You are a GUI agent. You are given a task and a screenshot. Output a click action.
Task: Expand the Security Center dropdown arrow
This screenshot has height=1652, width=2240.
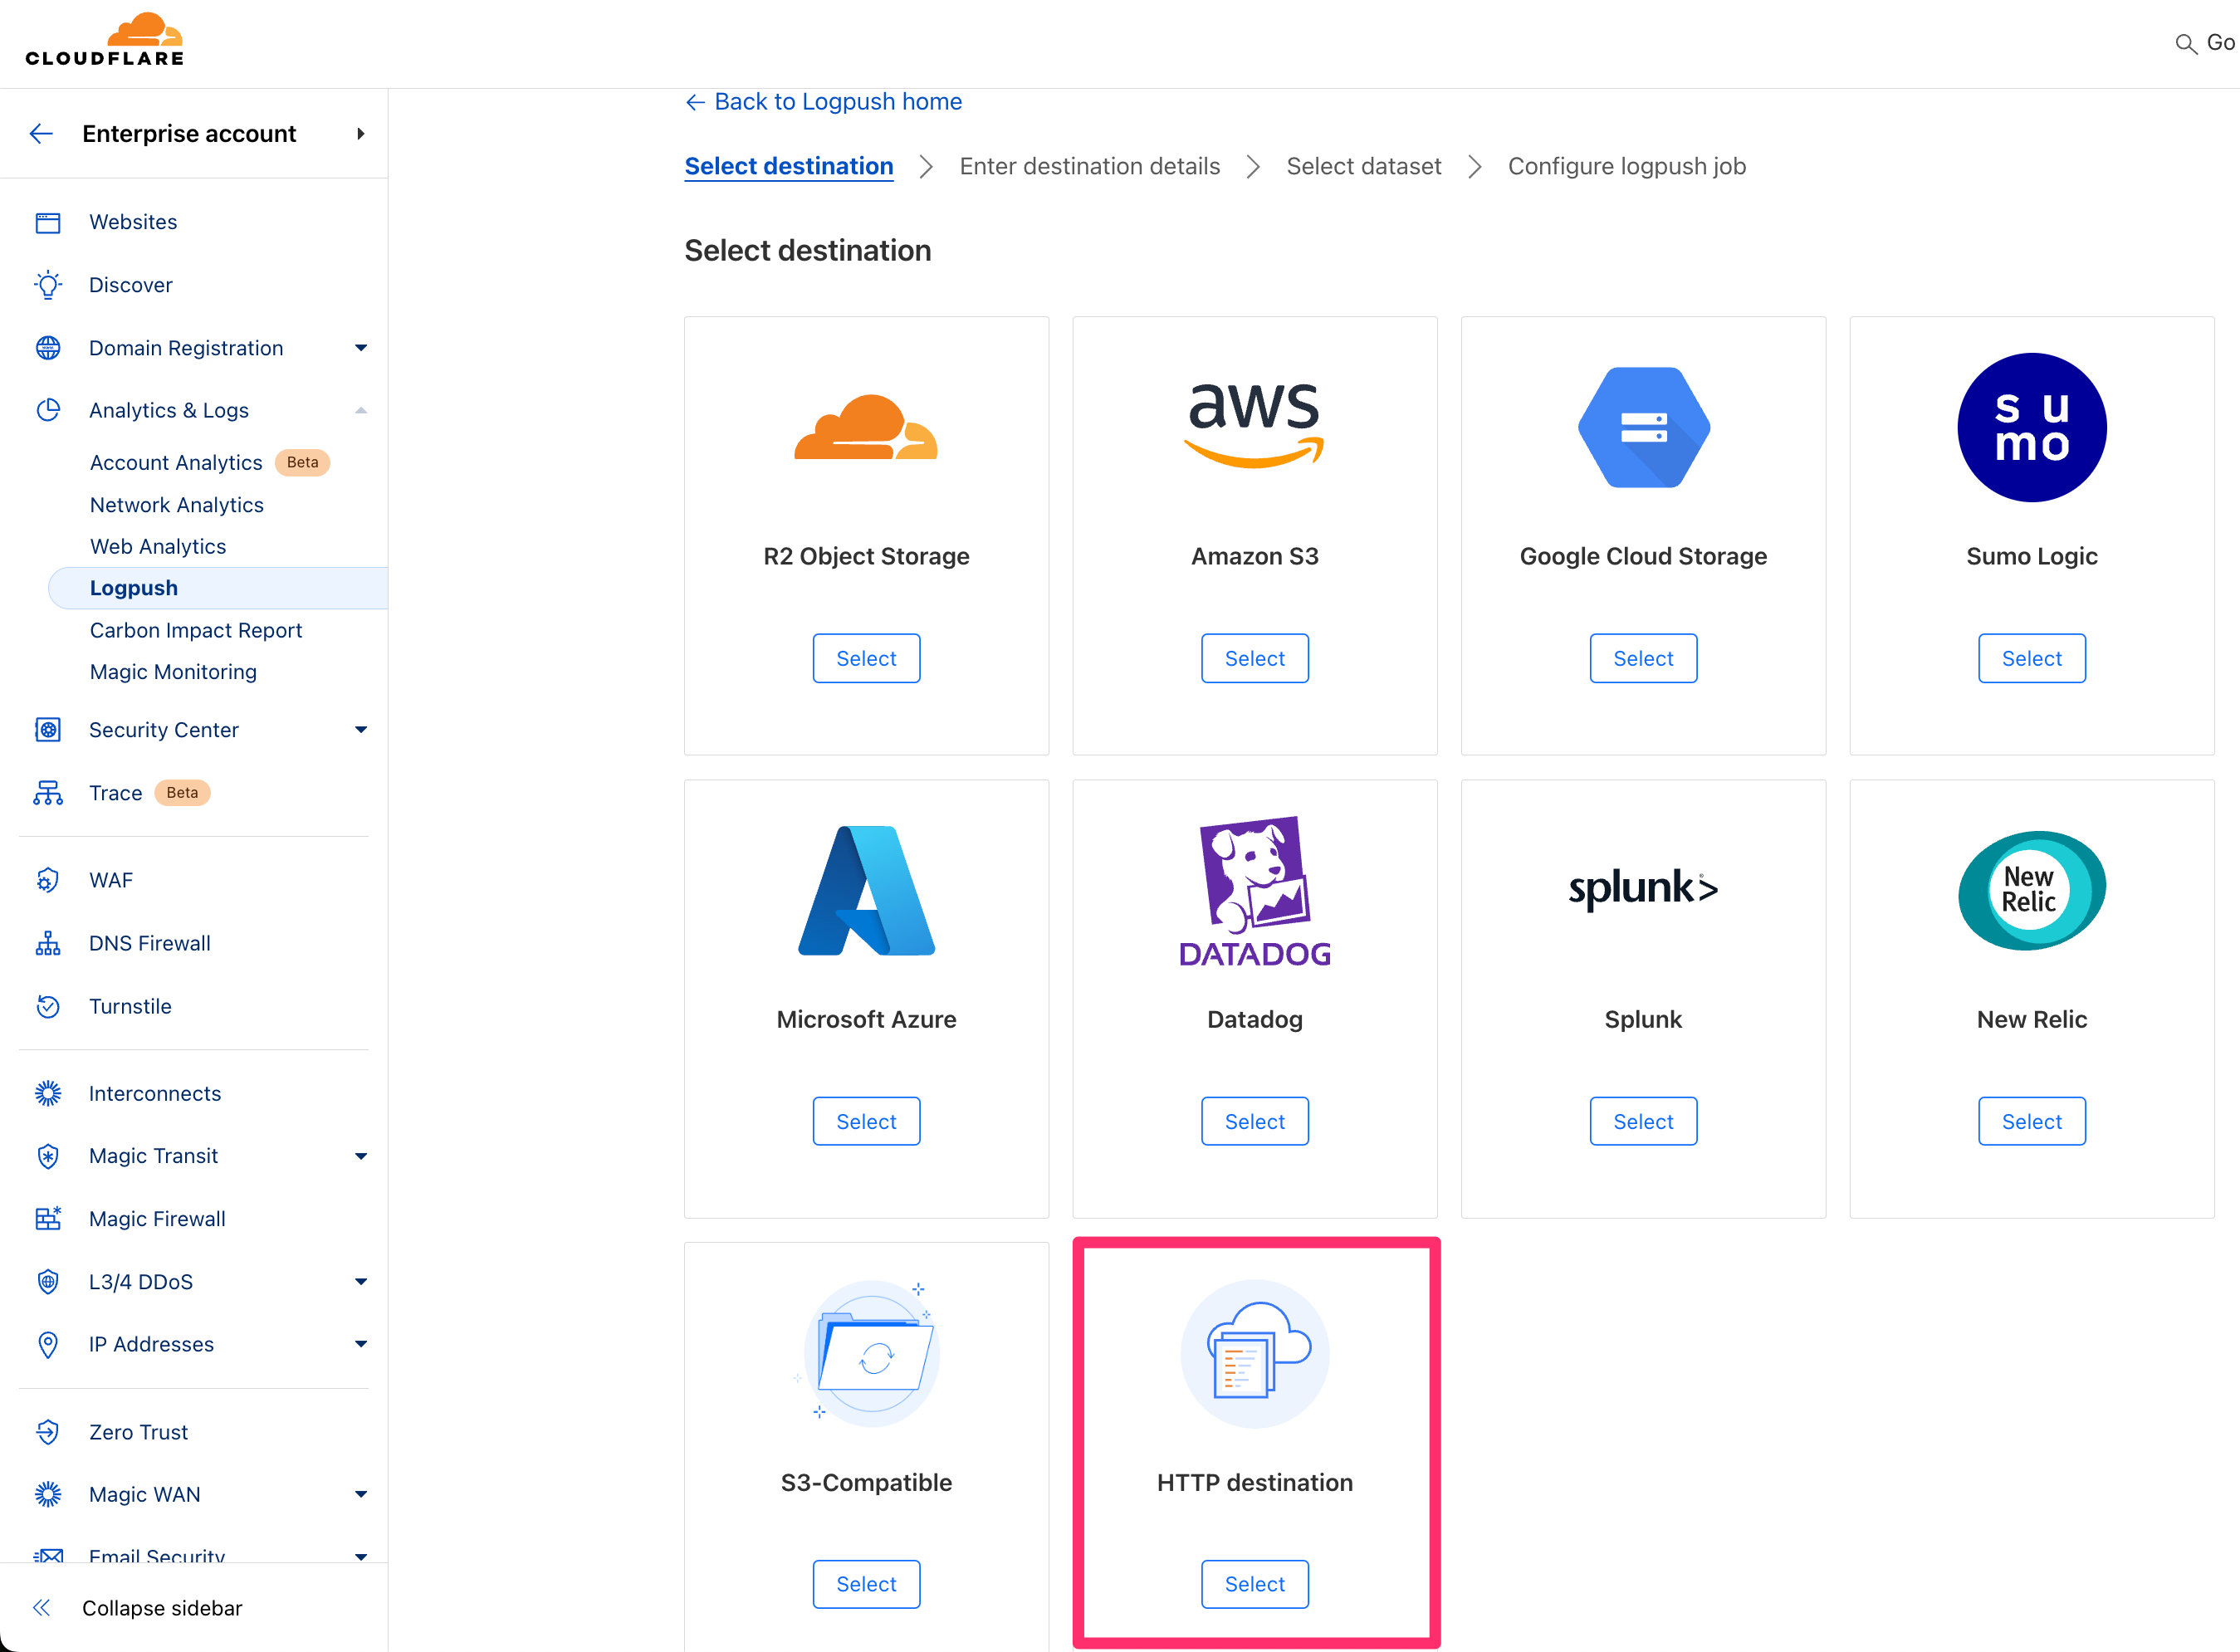[x=361, y=730]
